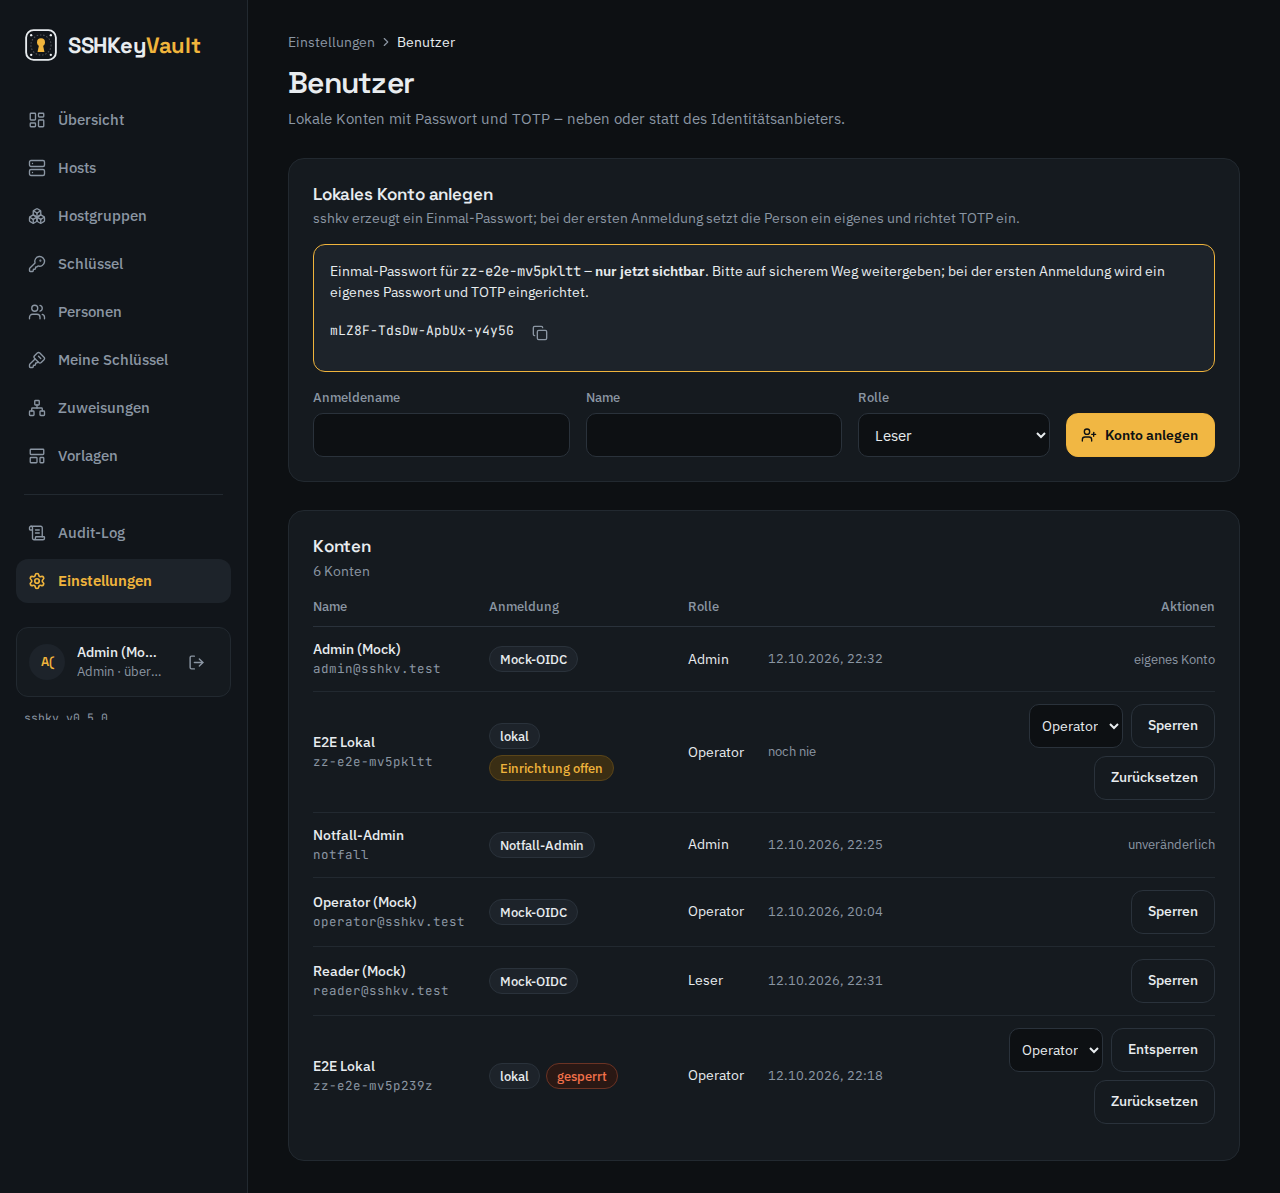Open the Audit-Log menu entry
Screen dimensions: 1280x1193
point(123,533)
